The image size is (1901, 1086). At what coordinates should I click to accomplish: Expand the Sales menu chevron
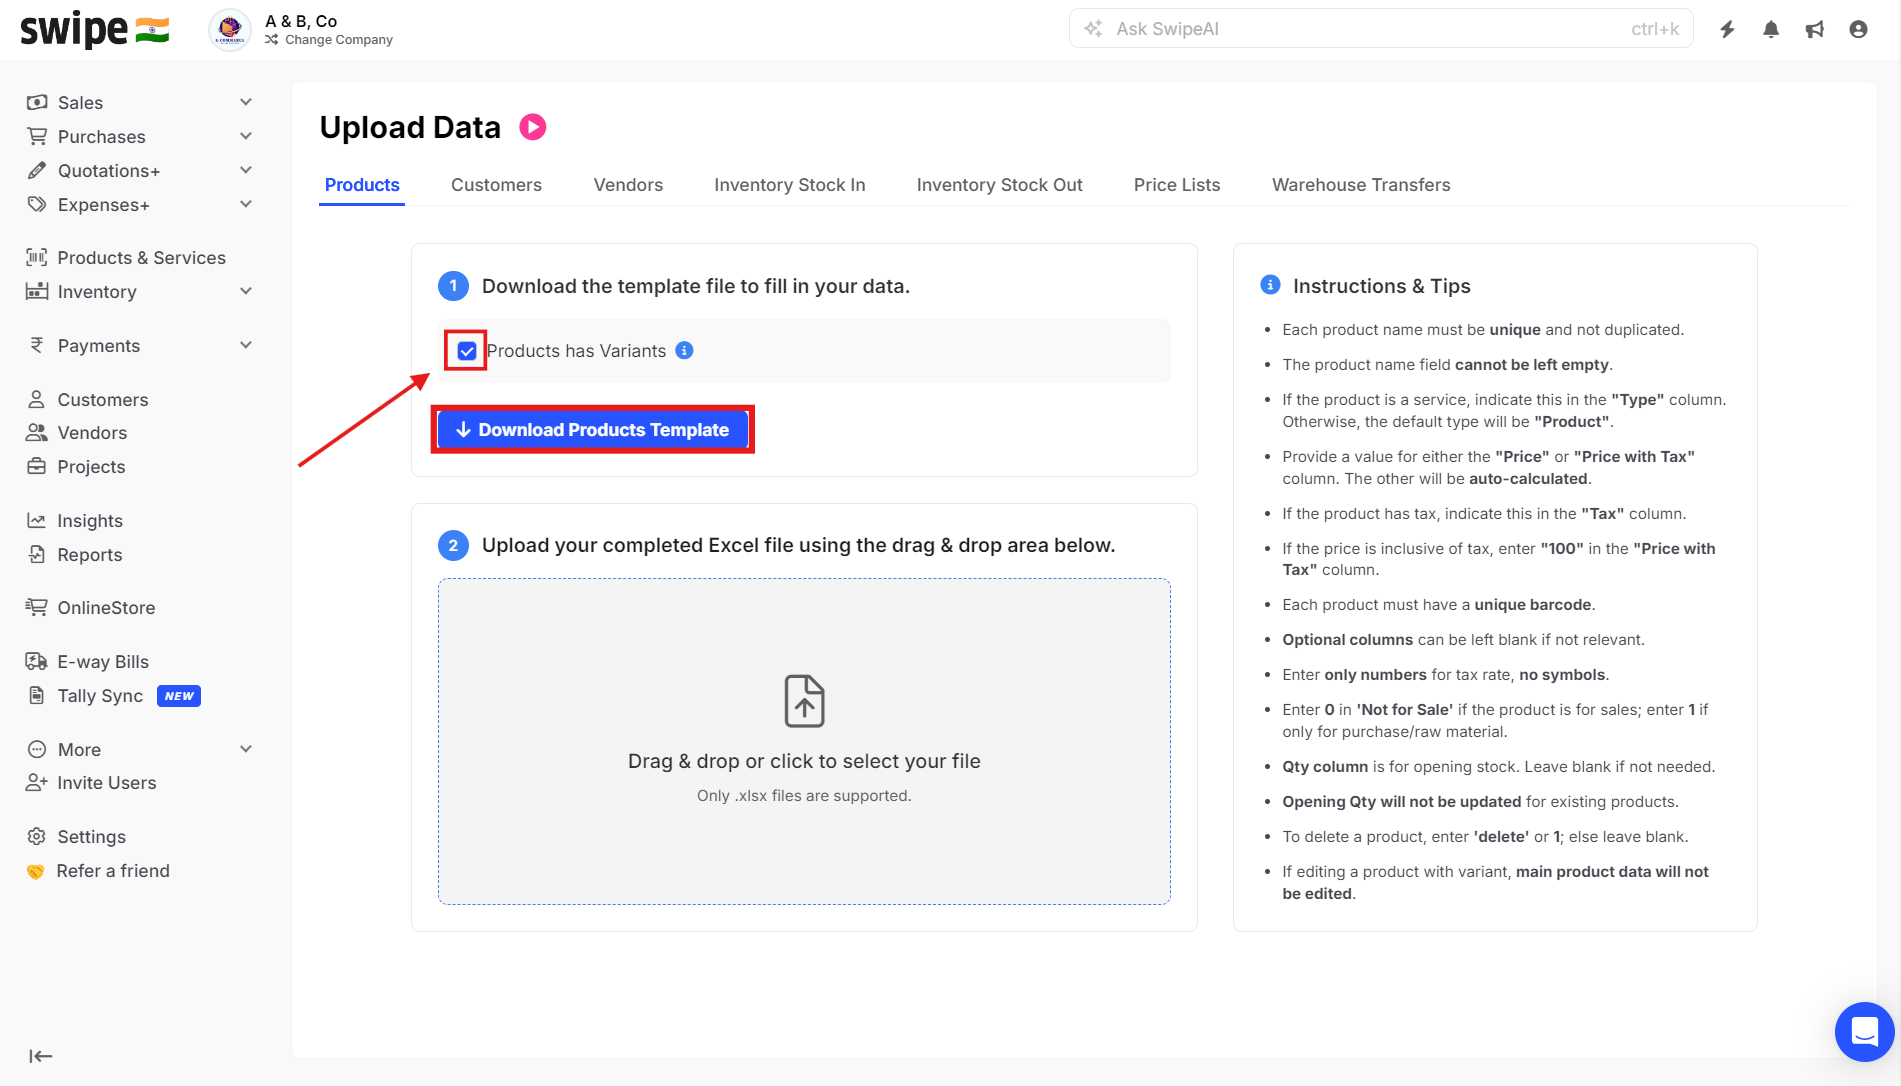[x=246, y=102]
